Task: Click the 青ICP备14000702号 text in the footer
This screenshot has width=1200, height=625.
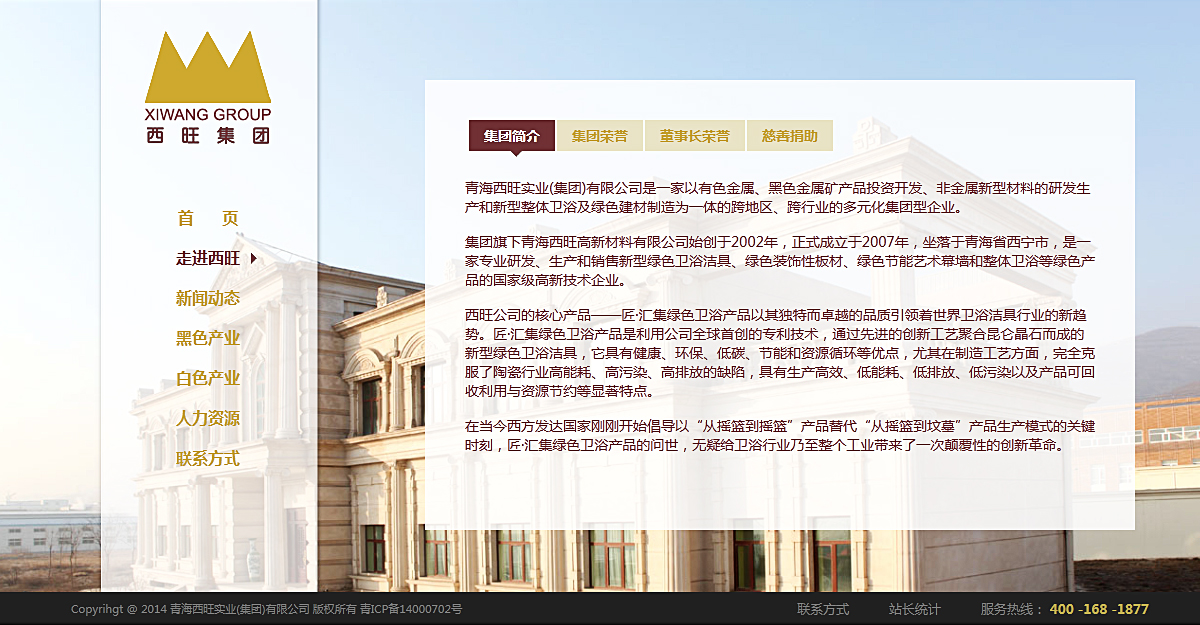Action: coord(411,609)
